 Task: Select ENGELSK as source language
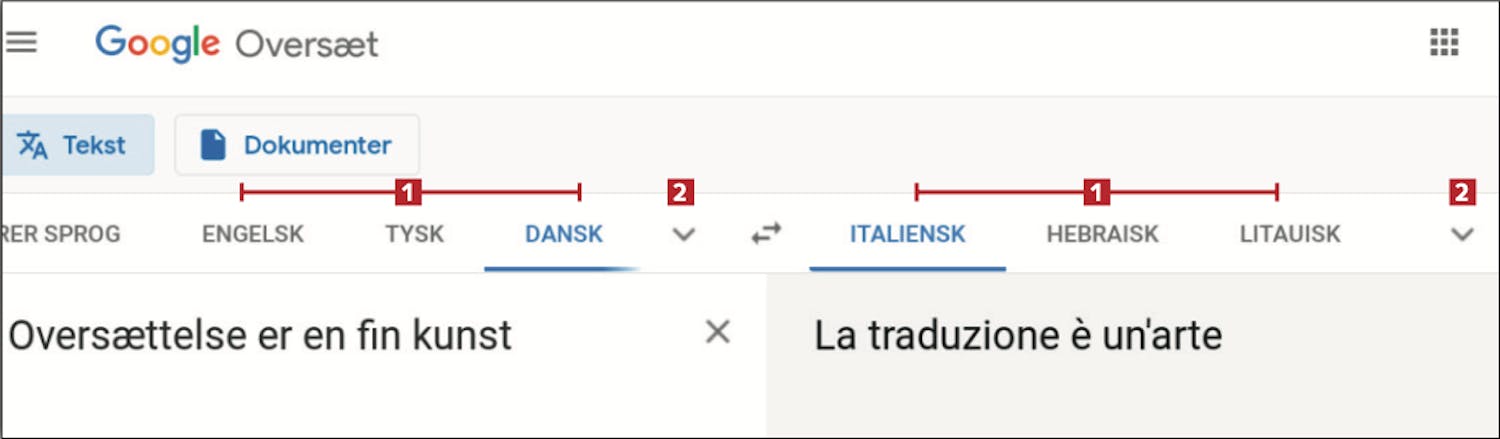[x=253, y=235]
